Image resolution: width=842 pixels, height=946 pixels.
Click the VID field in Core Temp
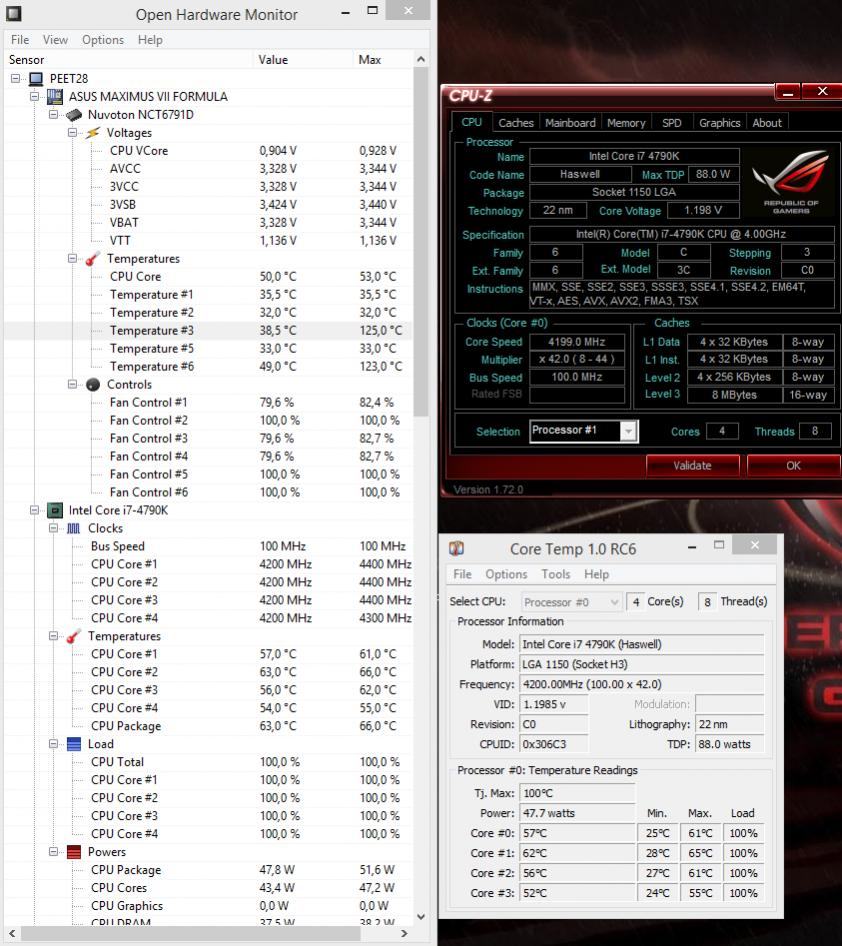(553, 704)
